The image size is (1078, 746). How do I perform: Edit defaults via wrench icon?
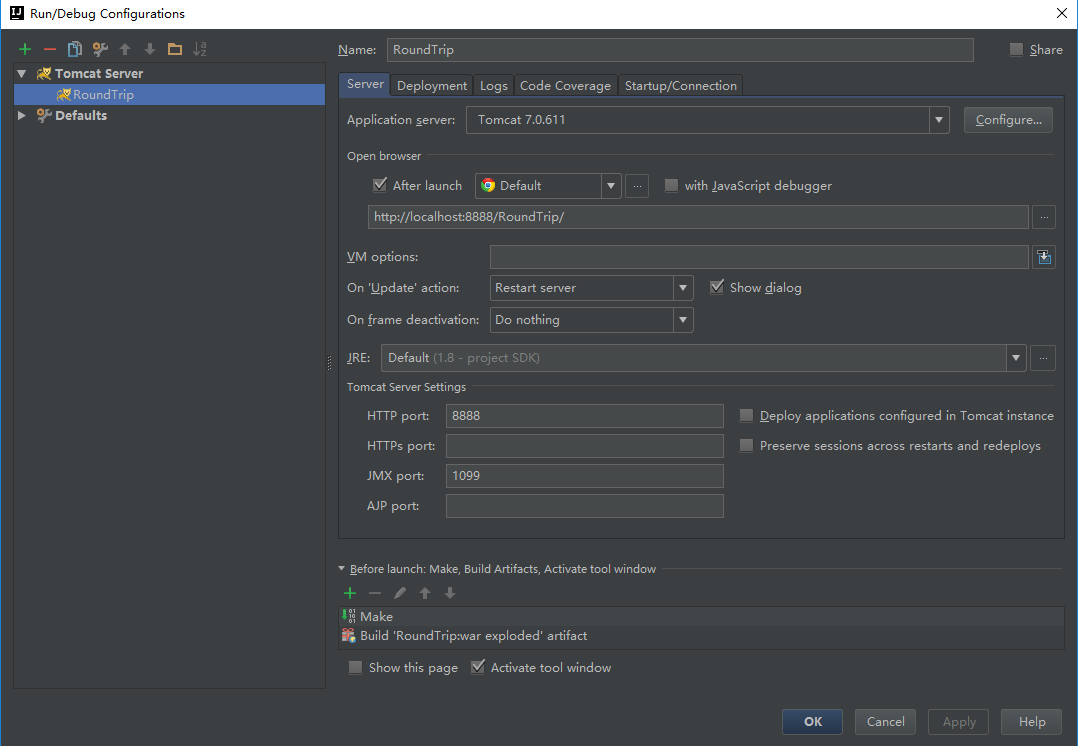click(x=100, y=49)
